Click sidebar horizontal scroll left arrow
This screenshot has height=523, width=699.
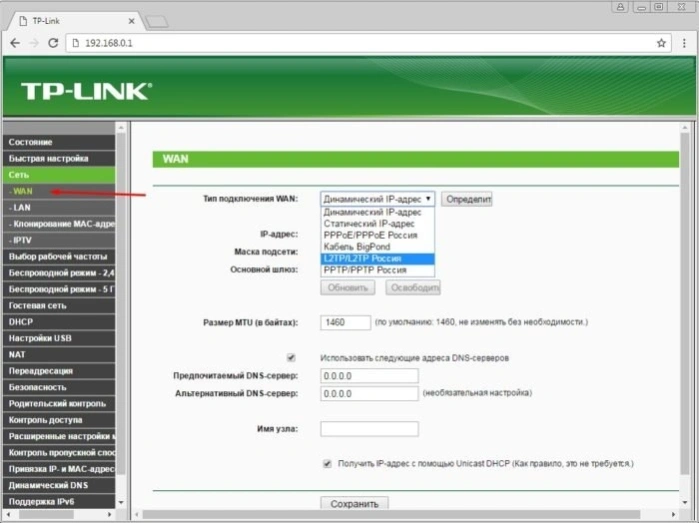[x=8, y=515]
